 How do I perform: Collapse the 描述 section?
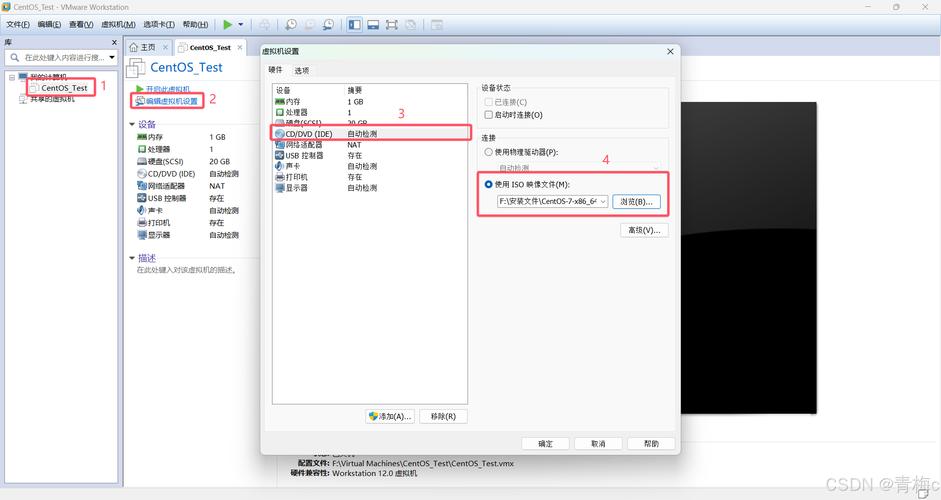pyautogui.click(x=132, y=258)
